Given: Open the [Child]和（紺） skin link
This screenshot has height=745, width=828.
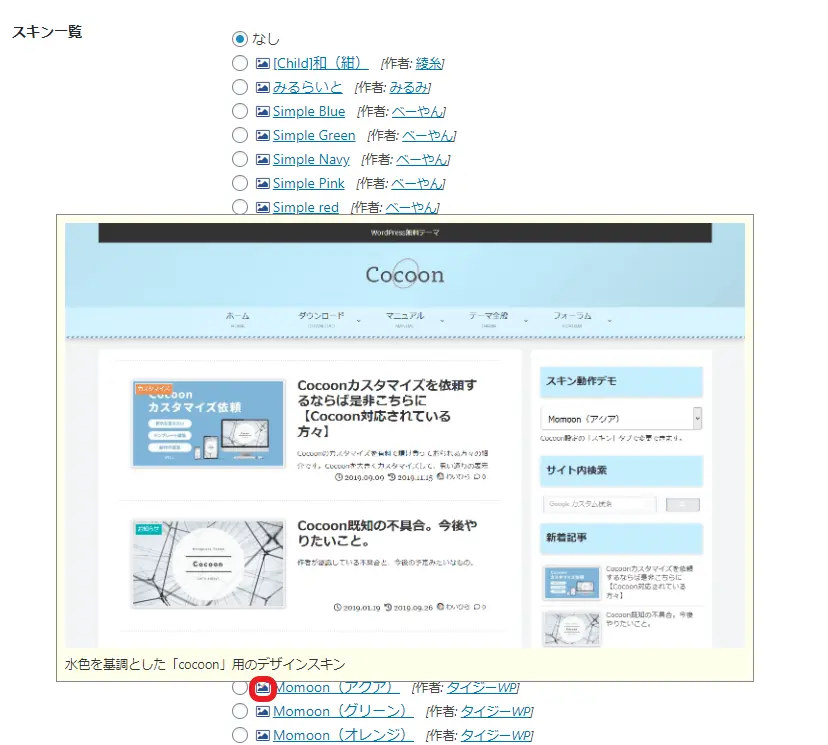Looking at the screenshot, I should point(321,63).
